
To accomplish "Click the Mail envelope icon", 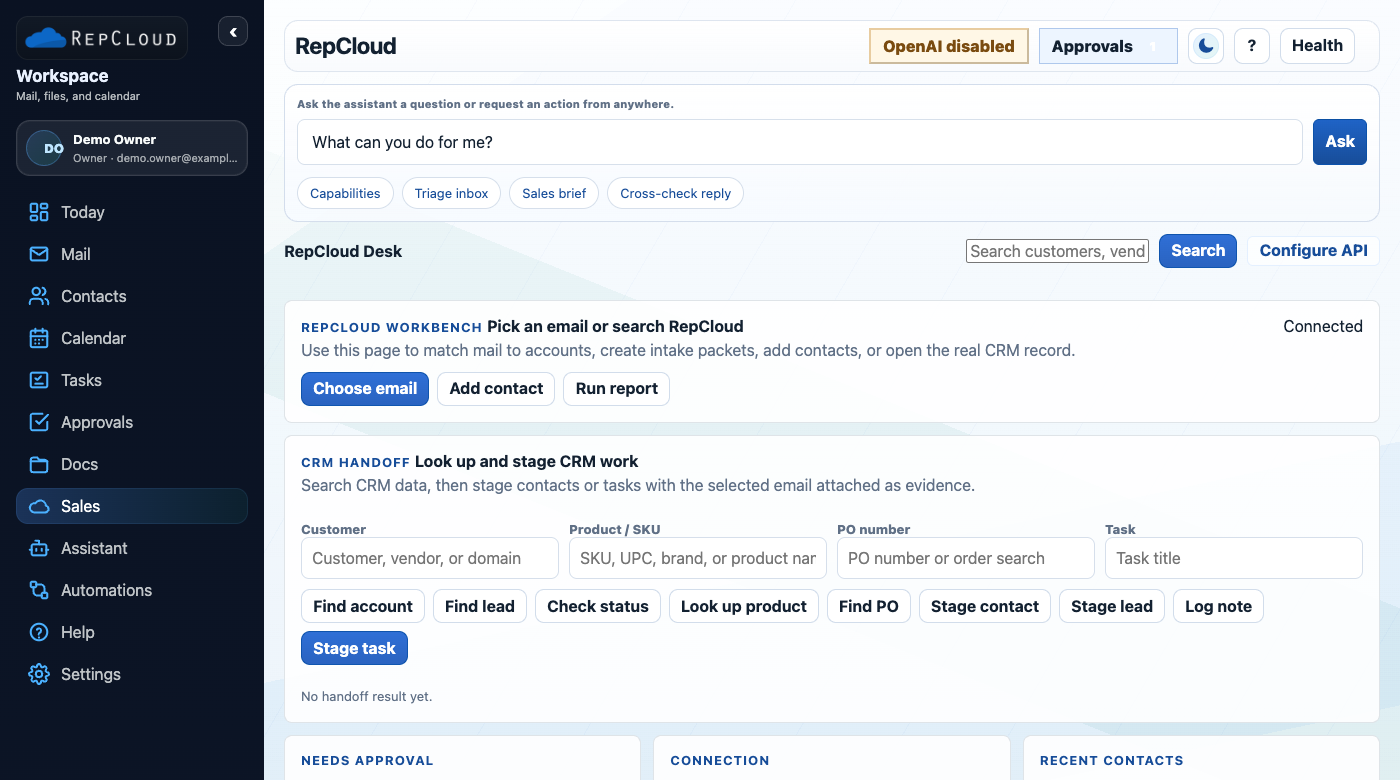I will [39, 254].
